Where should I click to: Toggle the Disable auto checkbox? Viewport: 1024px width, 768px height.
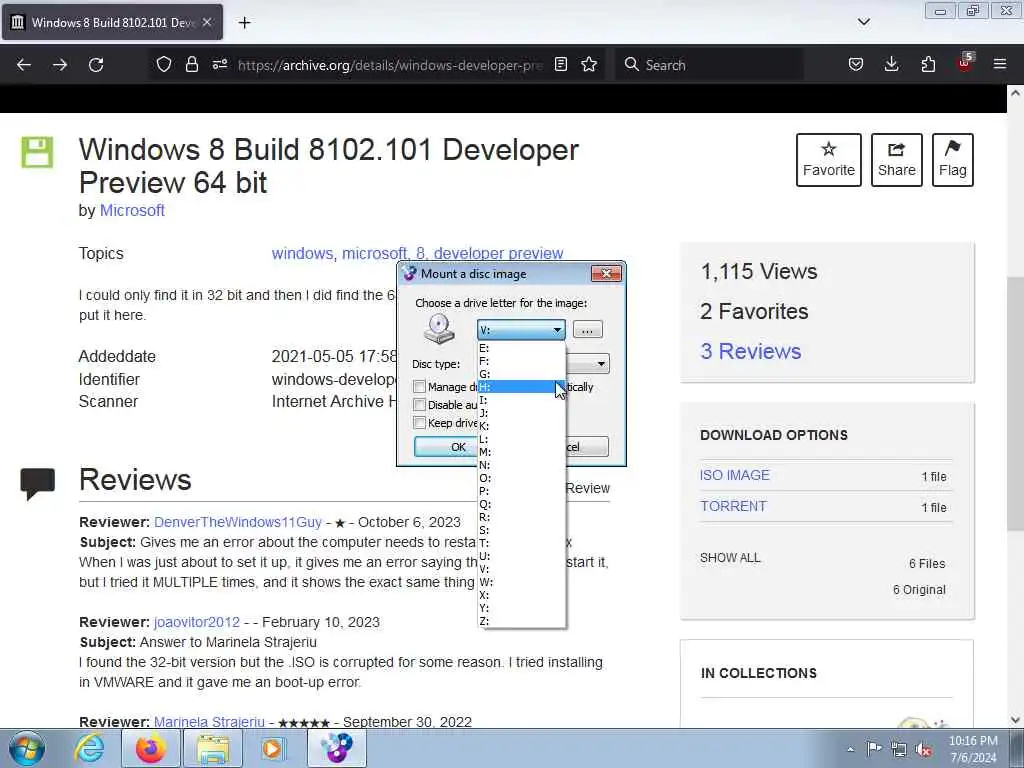click(419, 405)
